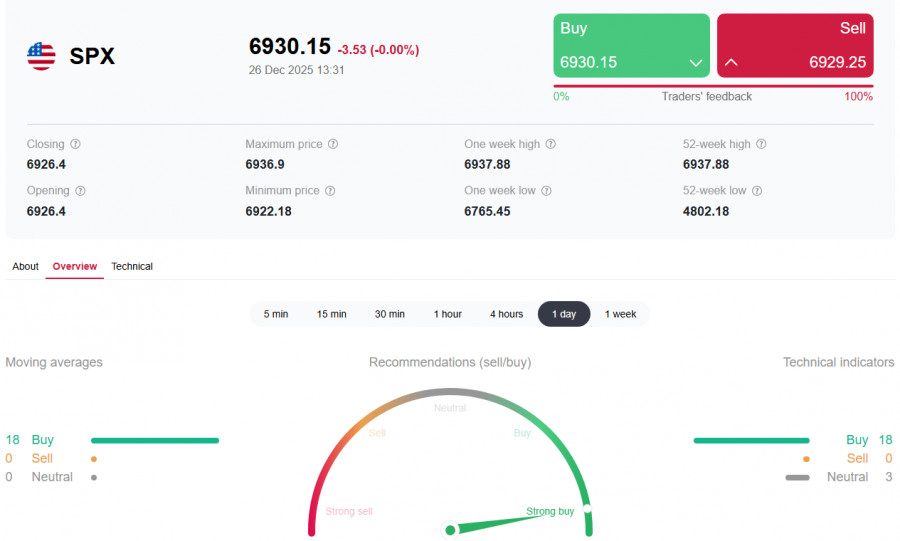The width and height of the screenshot is (900, 541).
Task: Click the help icon beside One week high
Action: pos(550,144)
